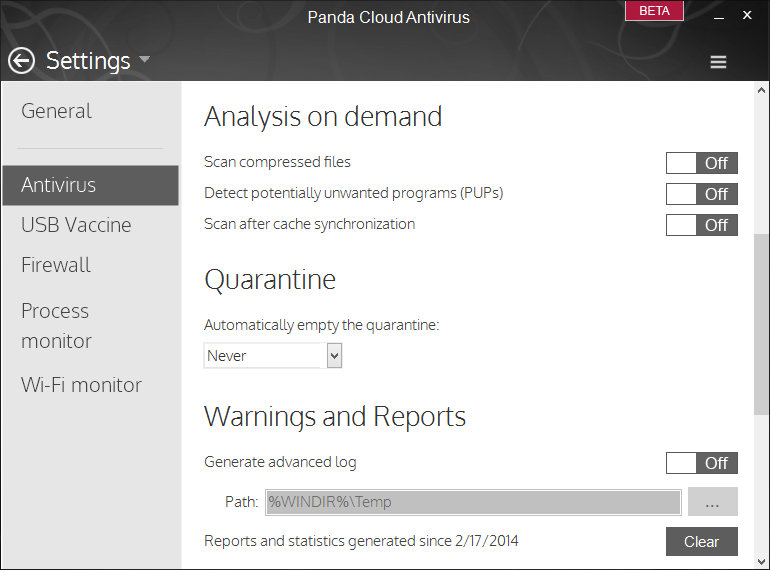This screenshot has width=770, height=570.
Task: Turn on Scan after cache synchronization
Action: [x=701, y=225]
